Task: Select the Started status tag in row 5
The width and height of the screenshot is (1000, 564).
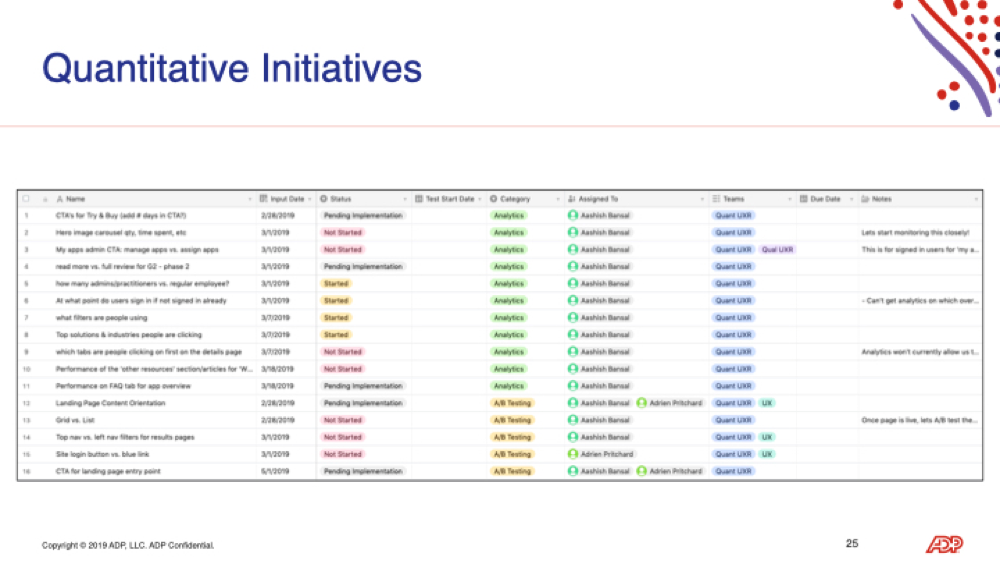Action: (336, 284)
